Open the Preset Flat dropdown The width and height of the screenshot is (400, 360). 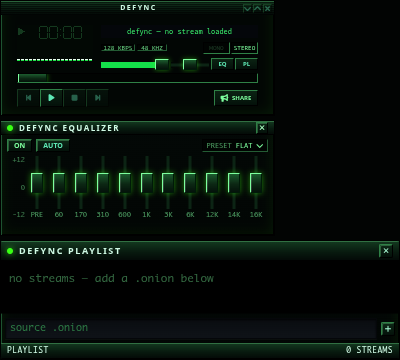[235, 146]
